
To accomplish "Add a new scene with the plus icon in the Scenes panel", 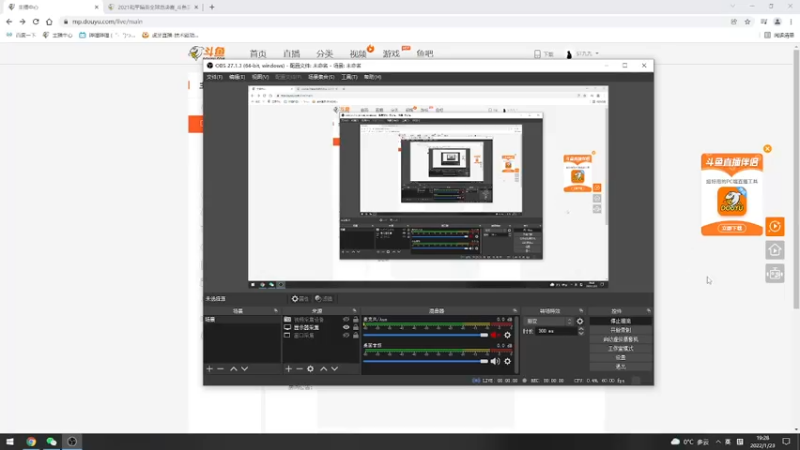I will point(209,368).
